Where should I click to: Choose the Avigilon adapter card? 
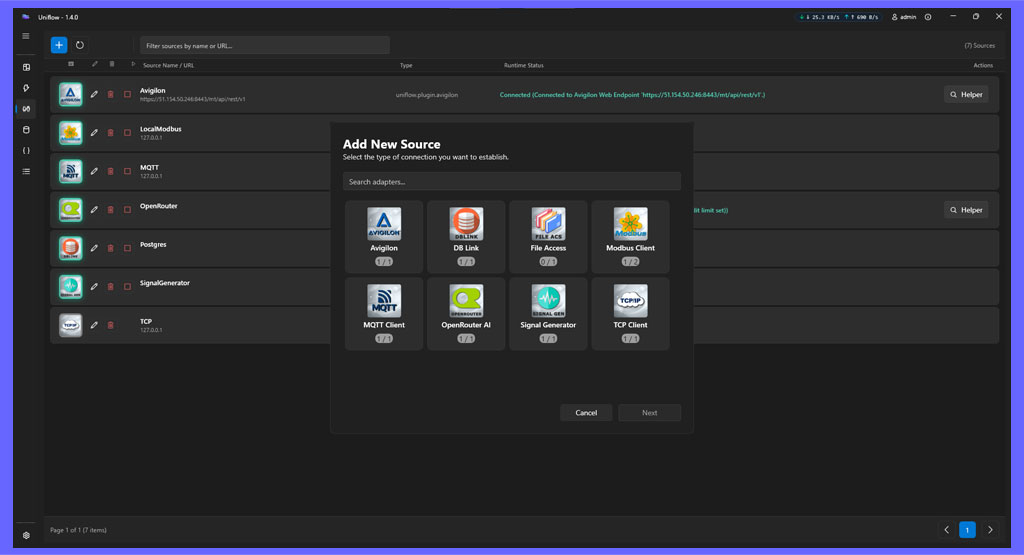point(384,236)
